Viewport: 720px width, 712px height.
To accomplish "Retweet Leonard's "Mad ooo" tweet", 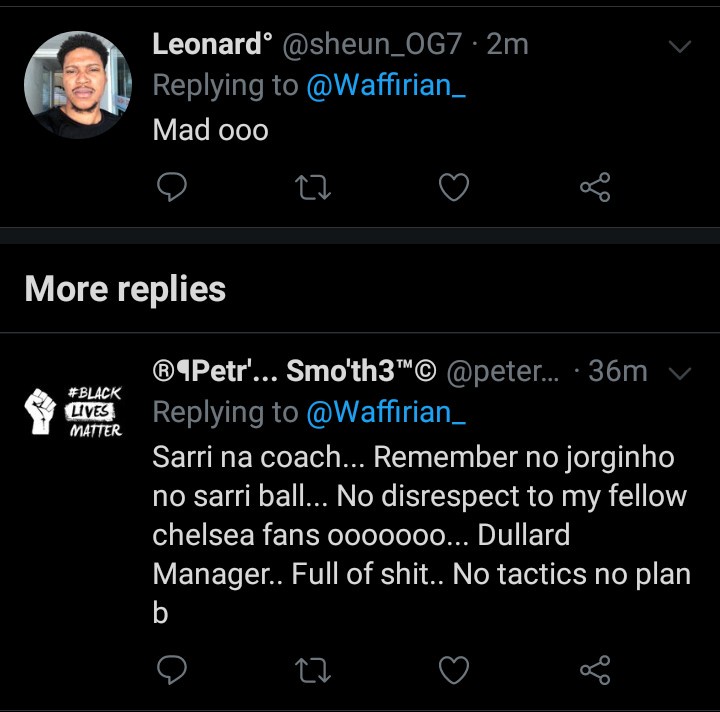I will coord(314,187).
